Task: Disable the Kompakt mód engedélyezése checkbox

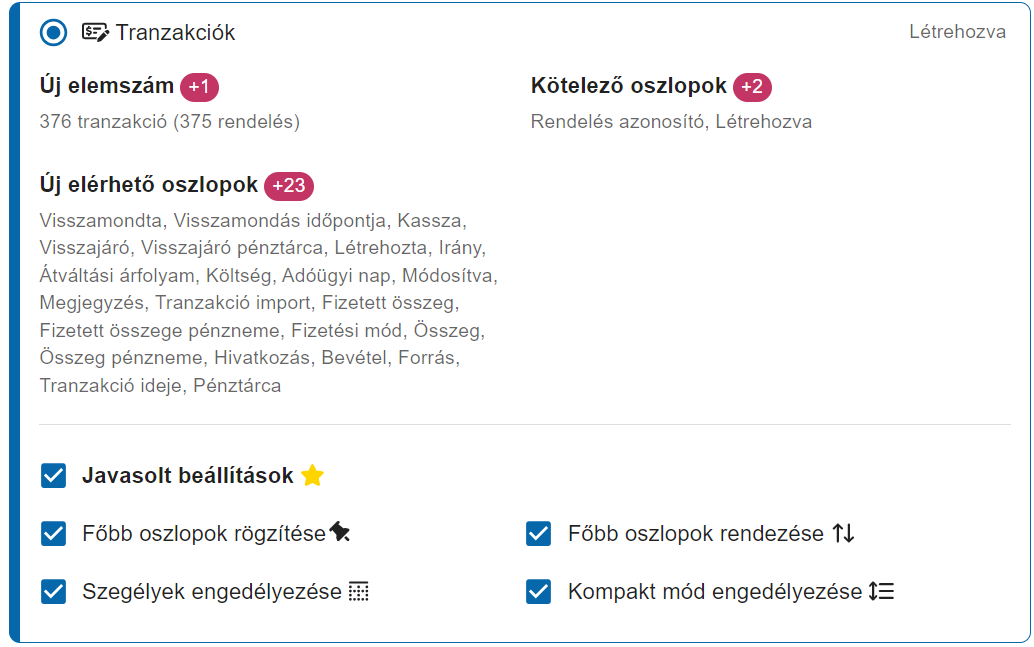Action: 539,592
